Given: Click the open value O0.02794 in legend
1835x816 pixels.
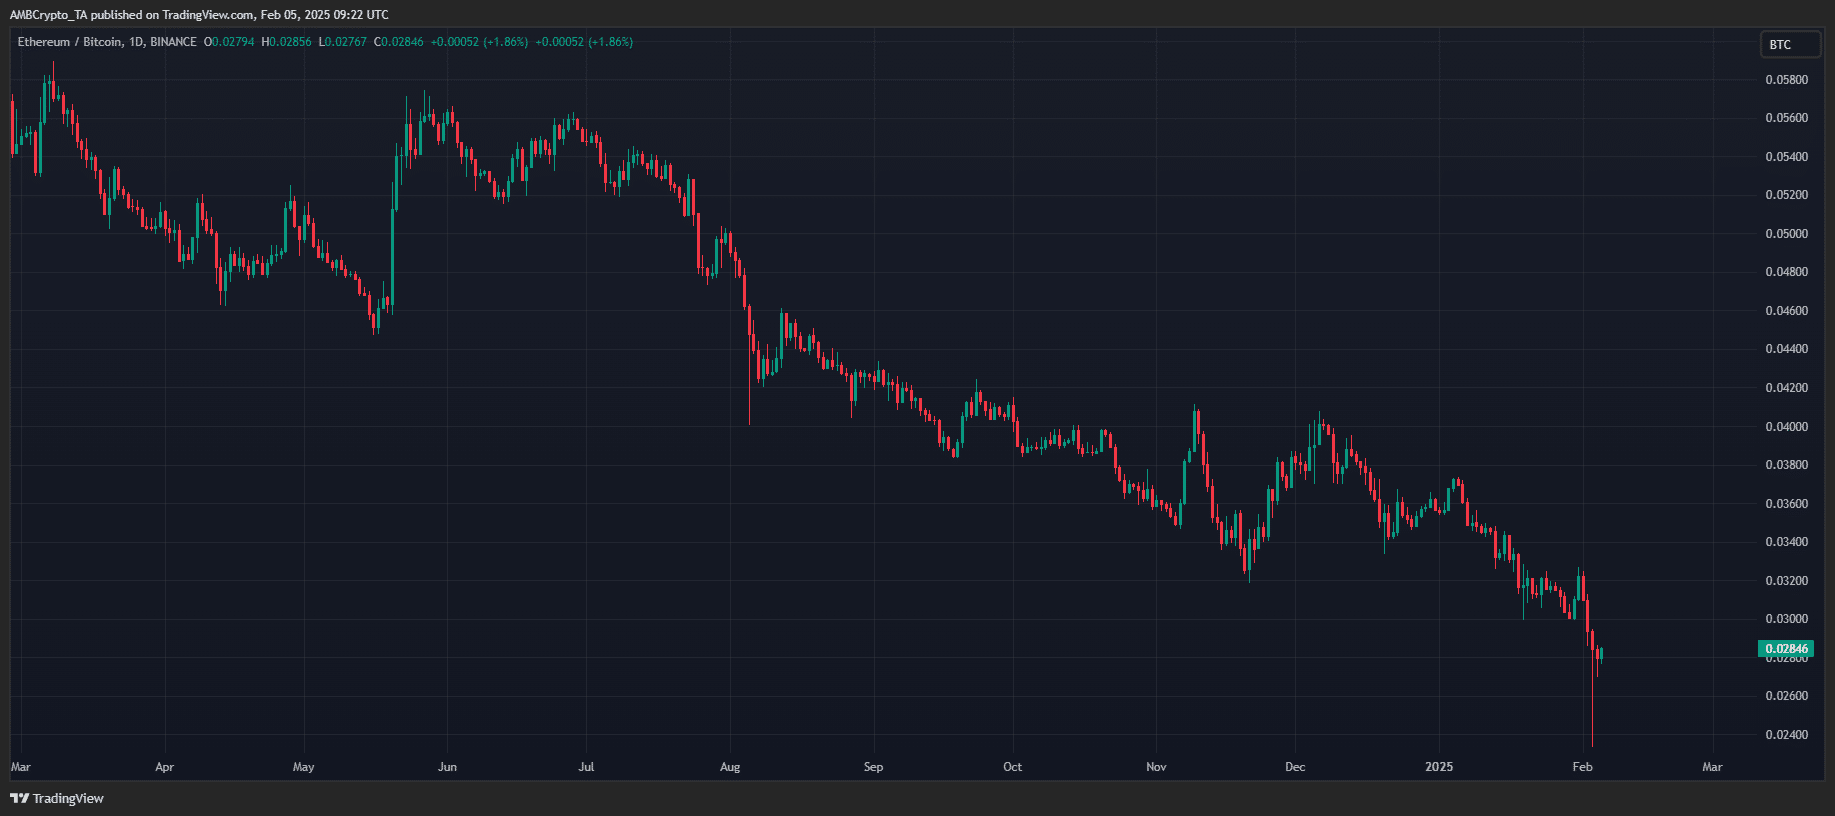Looking at the screenshot, I should pos(229,42).
